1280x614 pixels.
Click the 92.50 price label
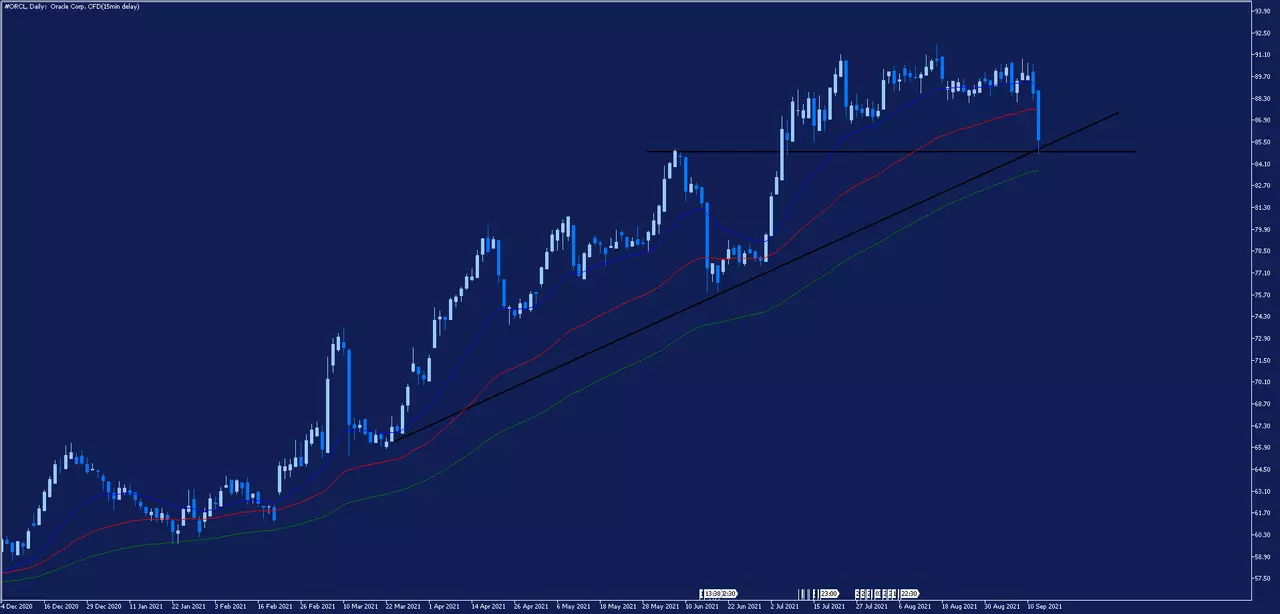pos(1263,33)
